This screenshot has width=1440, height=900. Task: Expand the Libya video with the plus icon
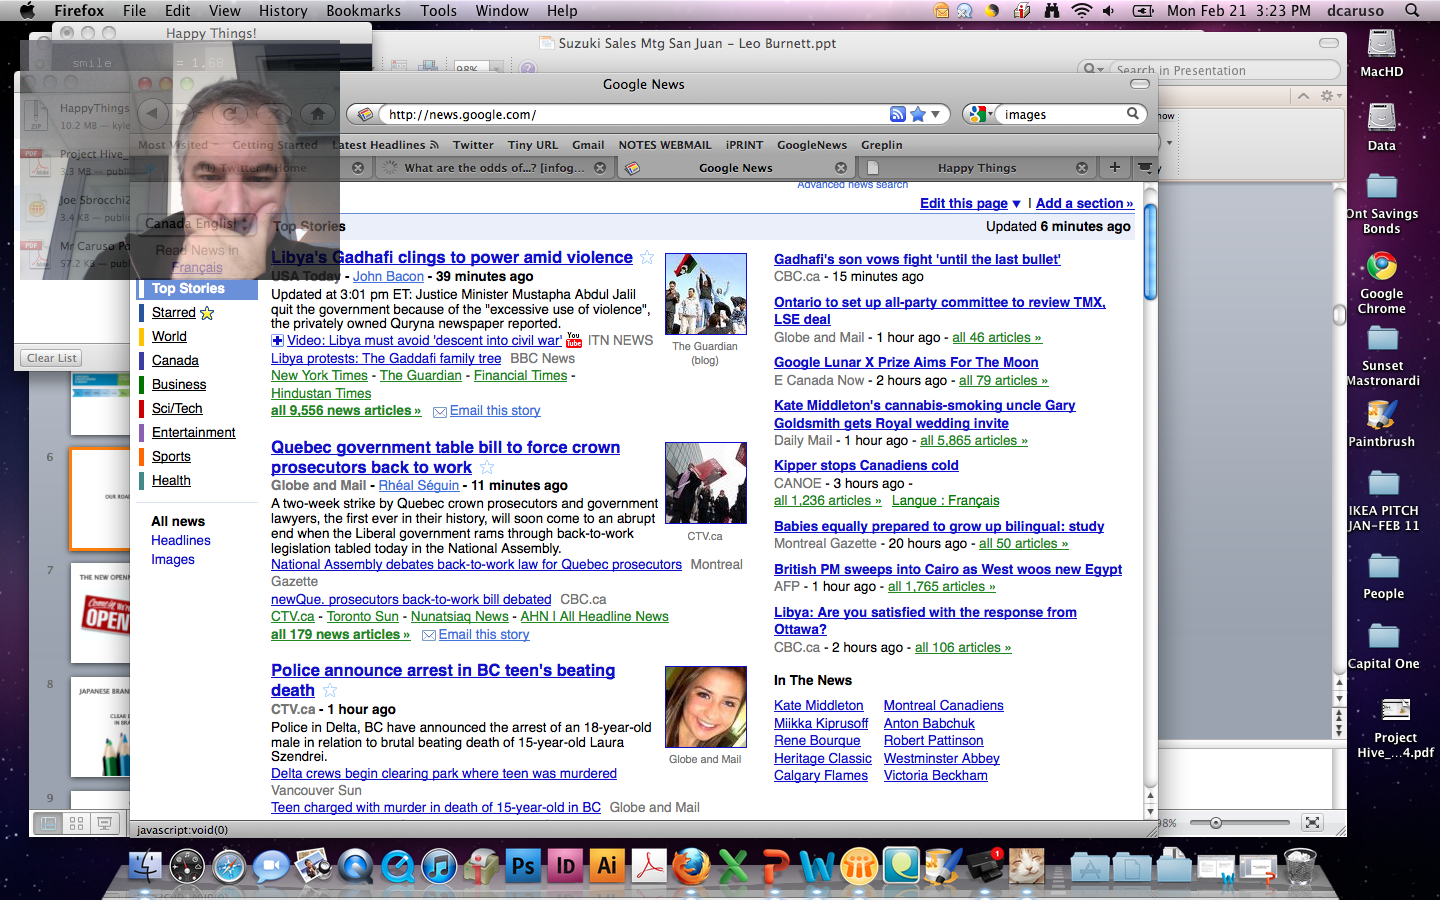[x=277, y=341]
